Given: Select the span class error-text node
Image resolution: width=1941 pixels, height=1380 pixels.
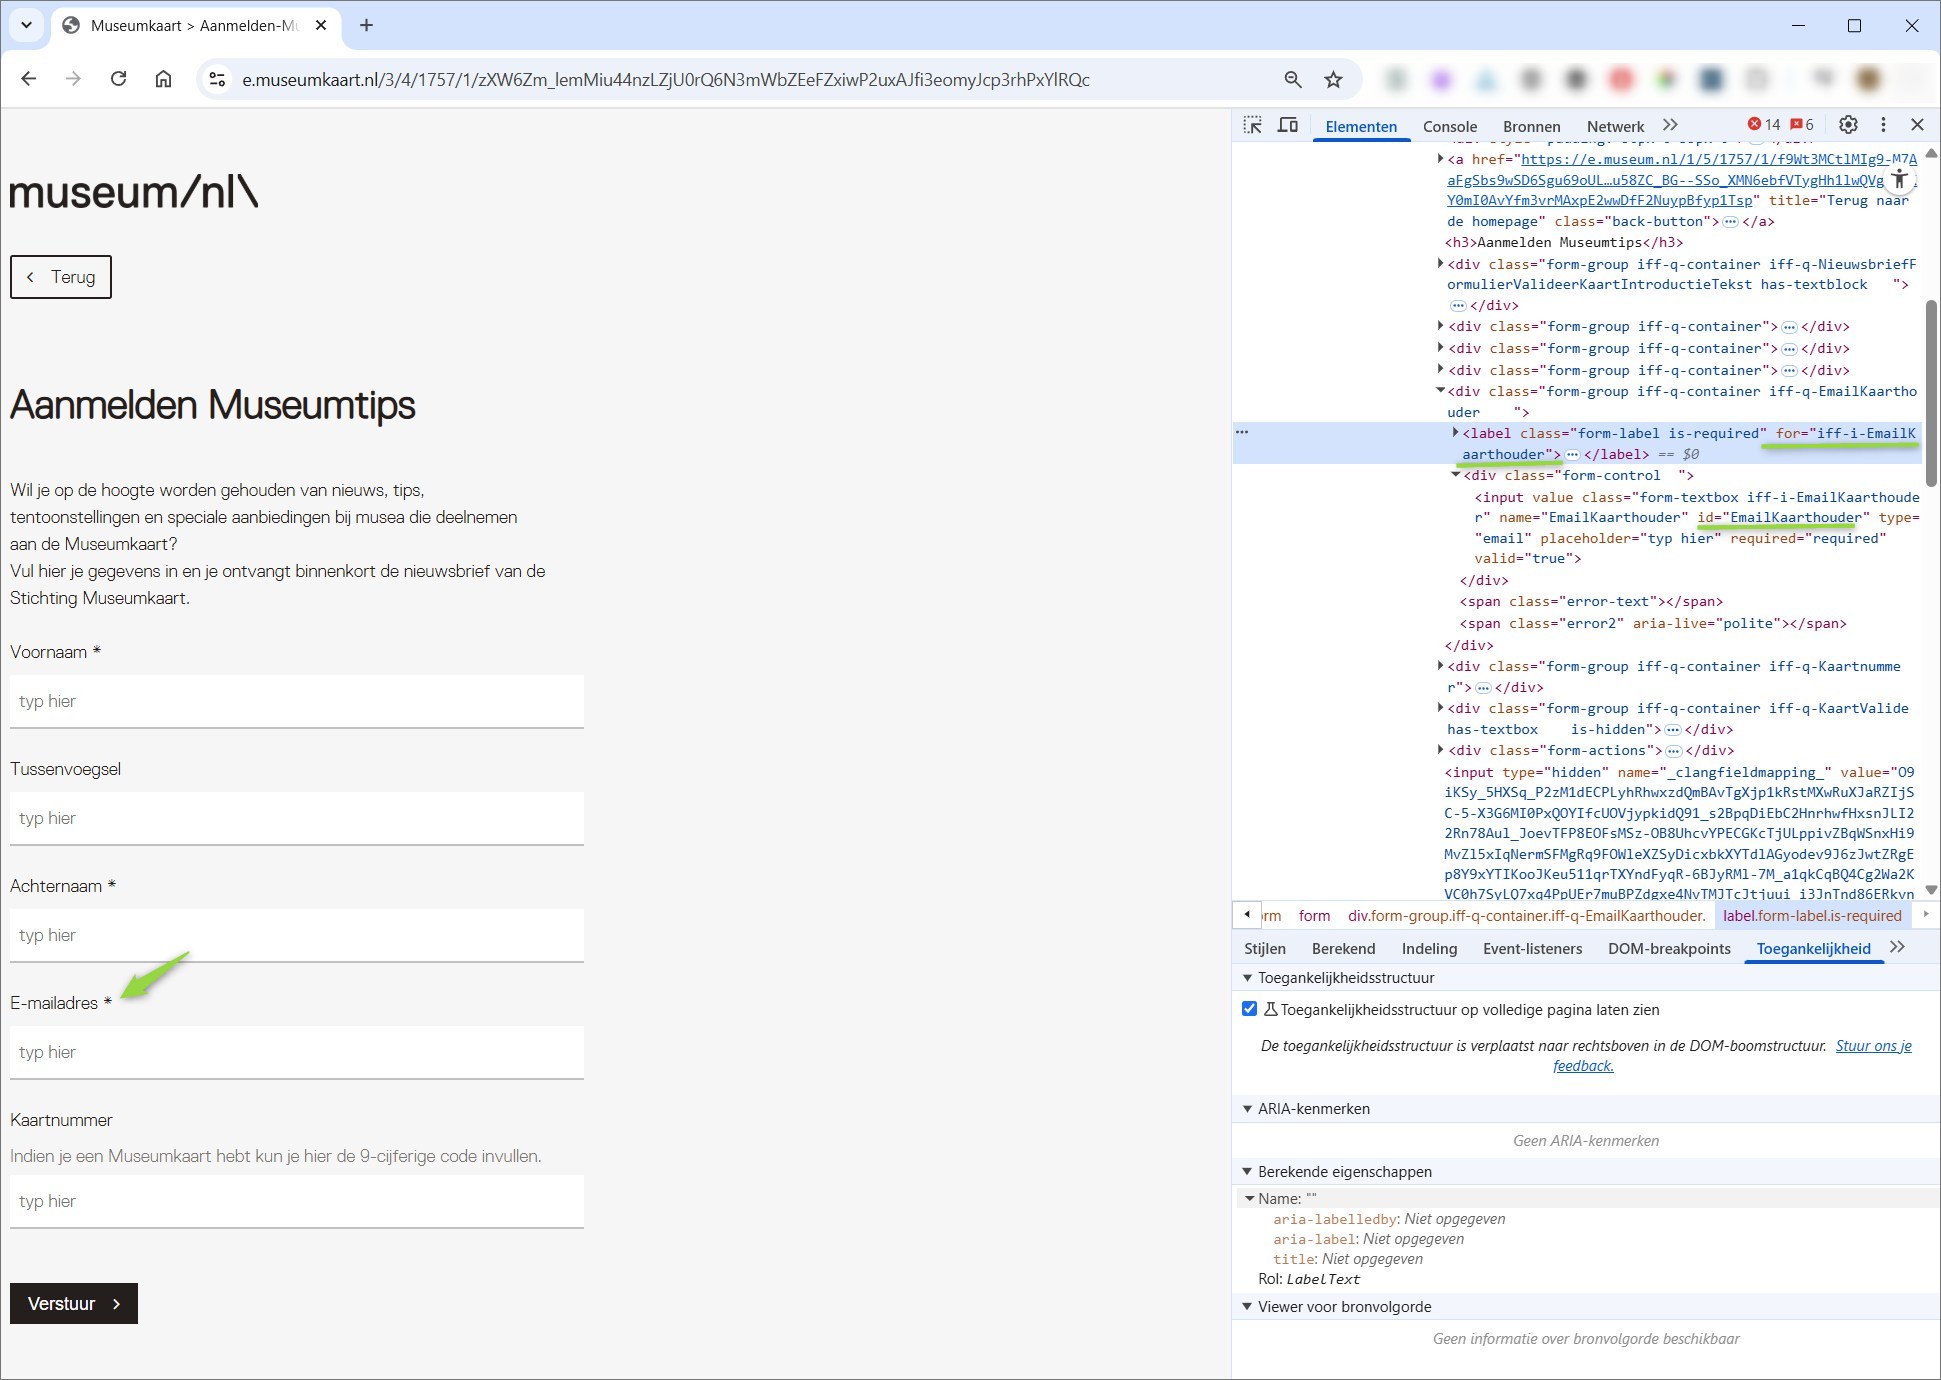Looking at the screenshot, I should pyautogui.click(x=1591, y=601).
